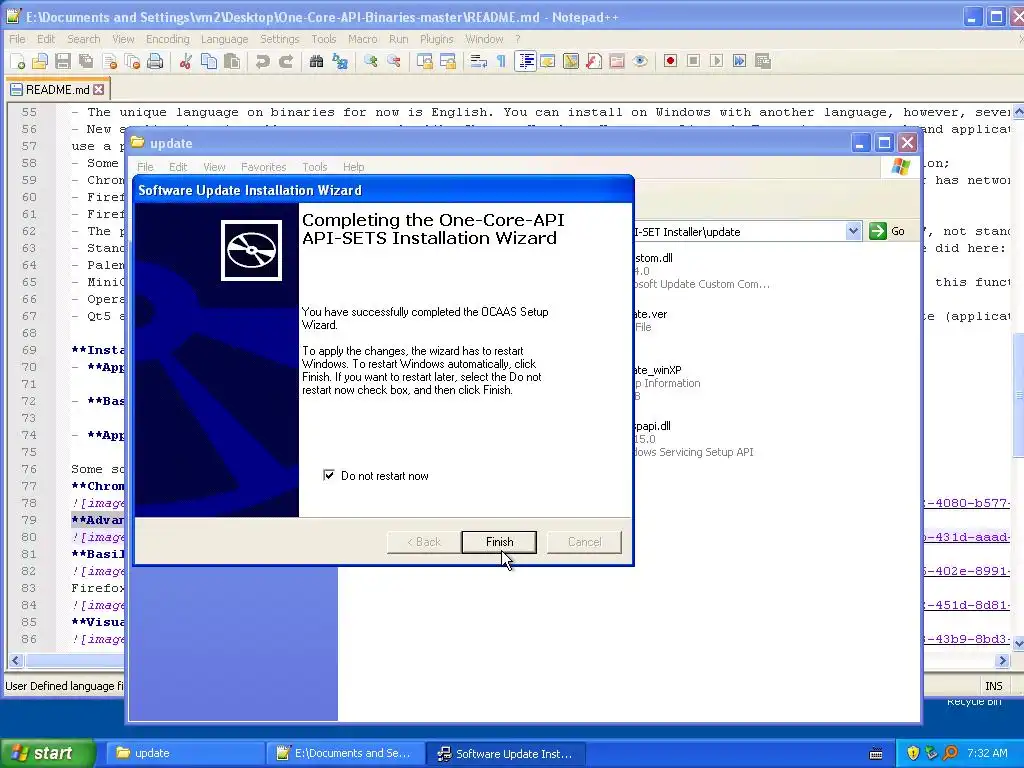The image size is (1024, 768).
Task: Click the Document Map icon in Notepad++
Action: pos(571,61)
